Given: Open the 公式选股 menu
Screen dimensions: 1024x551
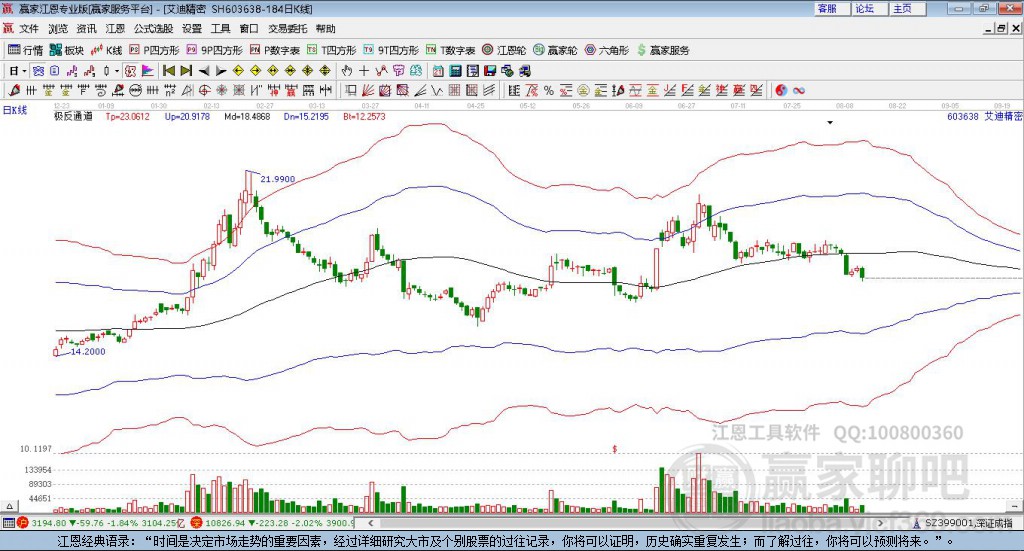Looking at the screenshot, I should 153,29.
